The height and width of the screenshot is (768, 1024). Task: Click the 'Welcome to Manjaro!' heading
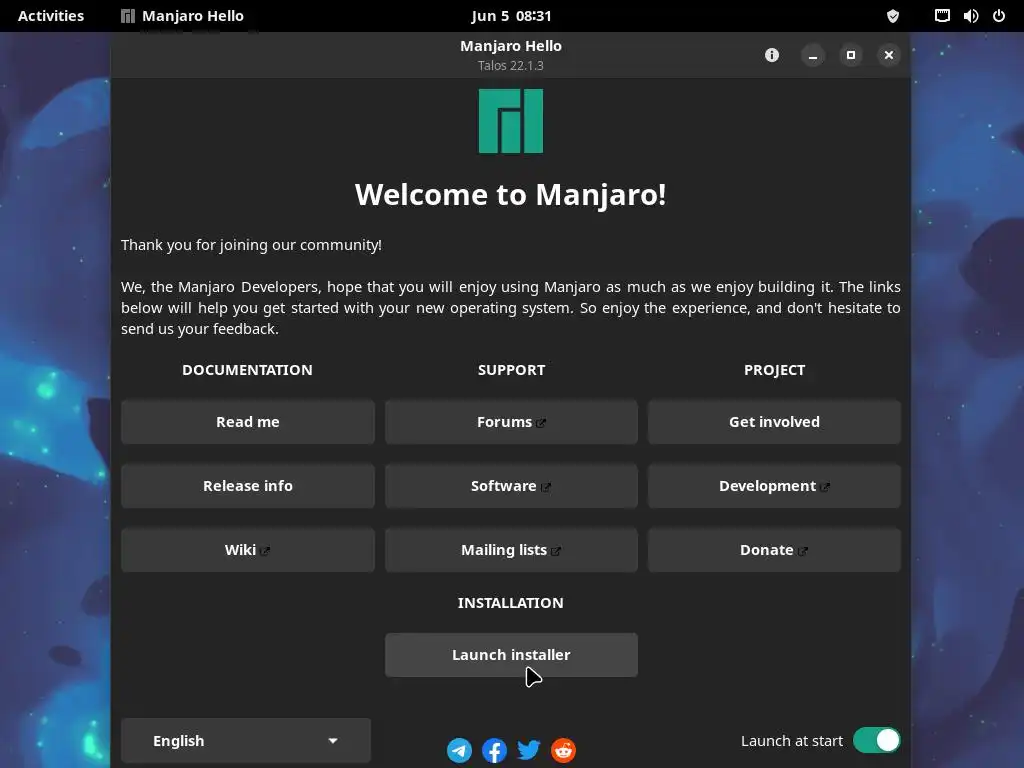point(511,195)
